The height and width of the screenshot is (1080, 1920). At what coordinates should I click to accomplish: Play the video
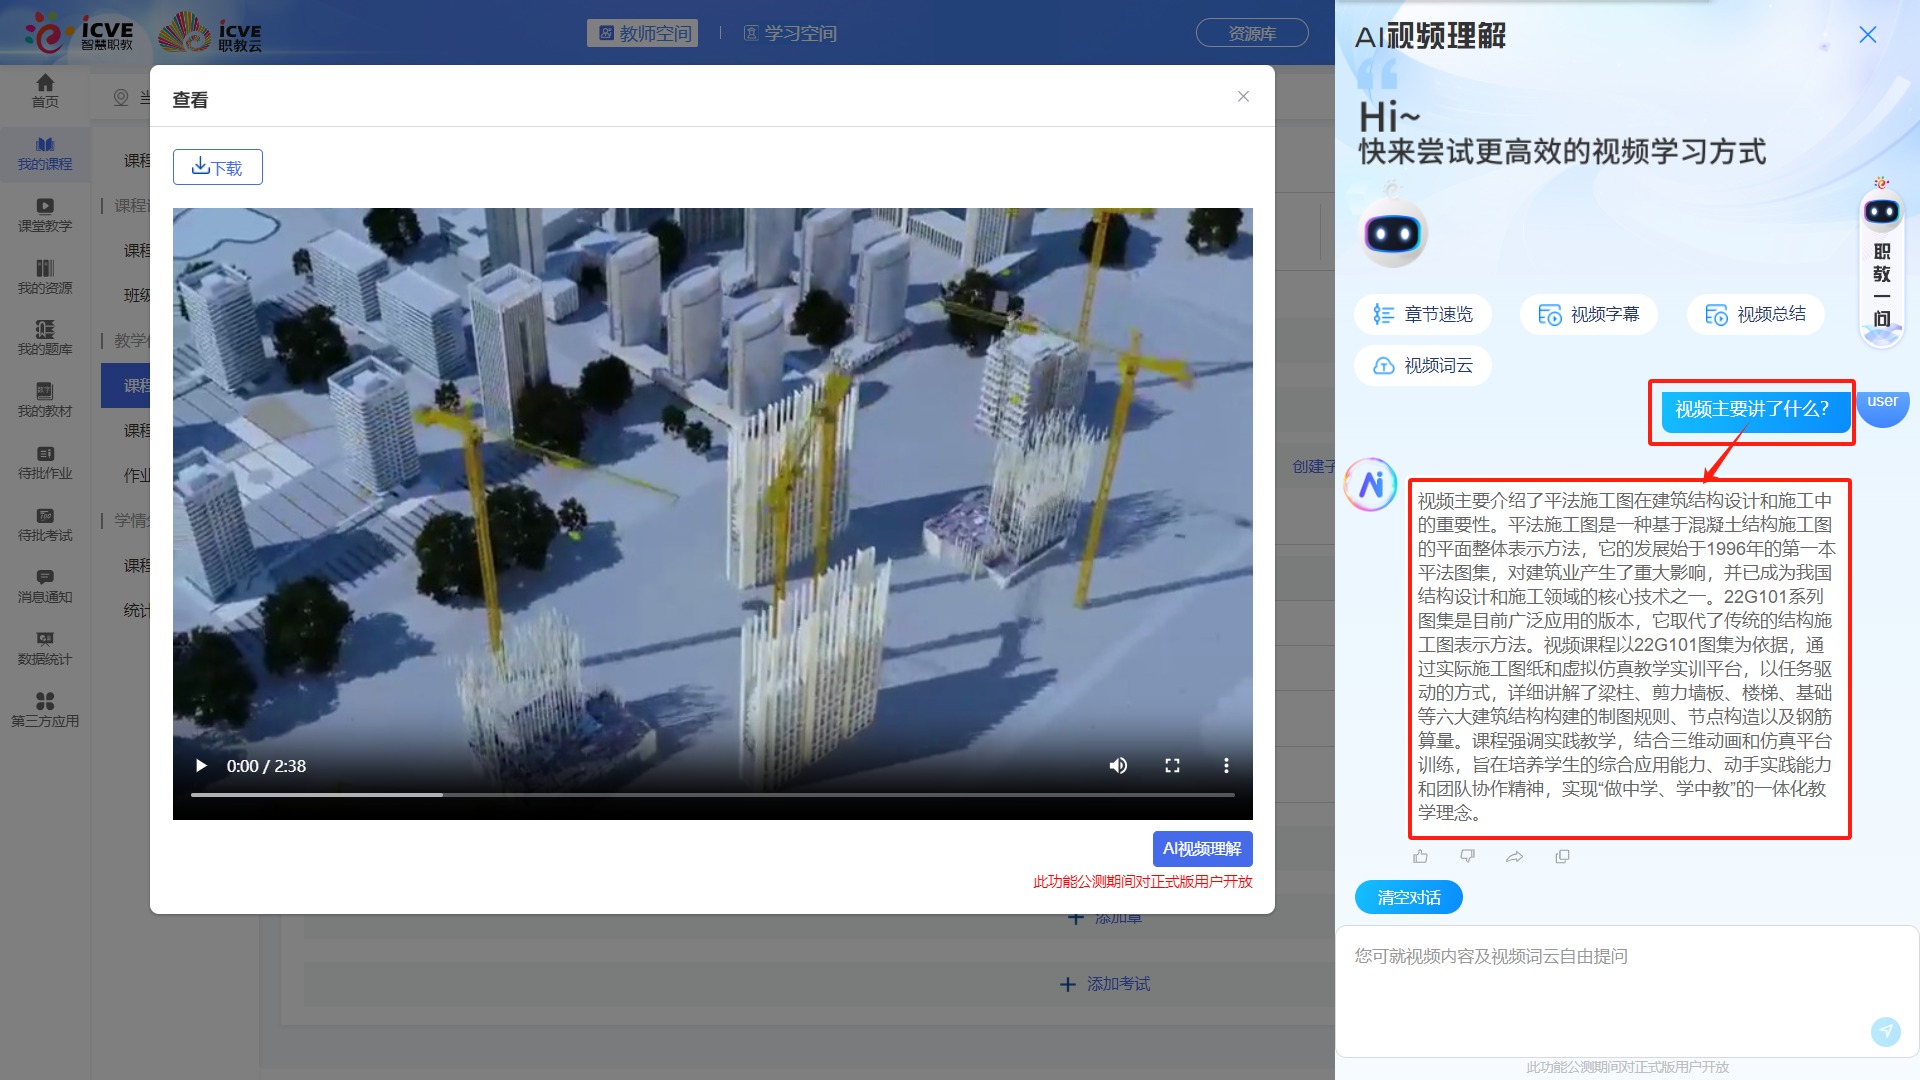click(201, 766)
